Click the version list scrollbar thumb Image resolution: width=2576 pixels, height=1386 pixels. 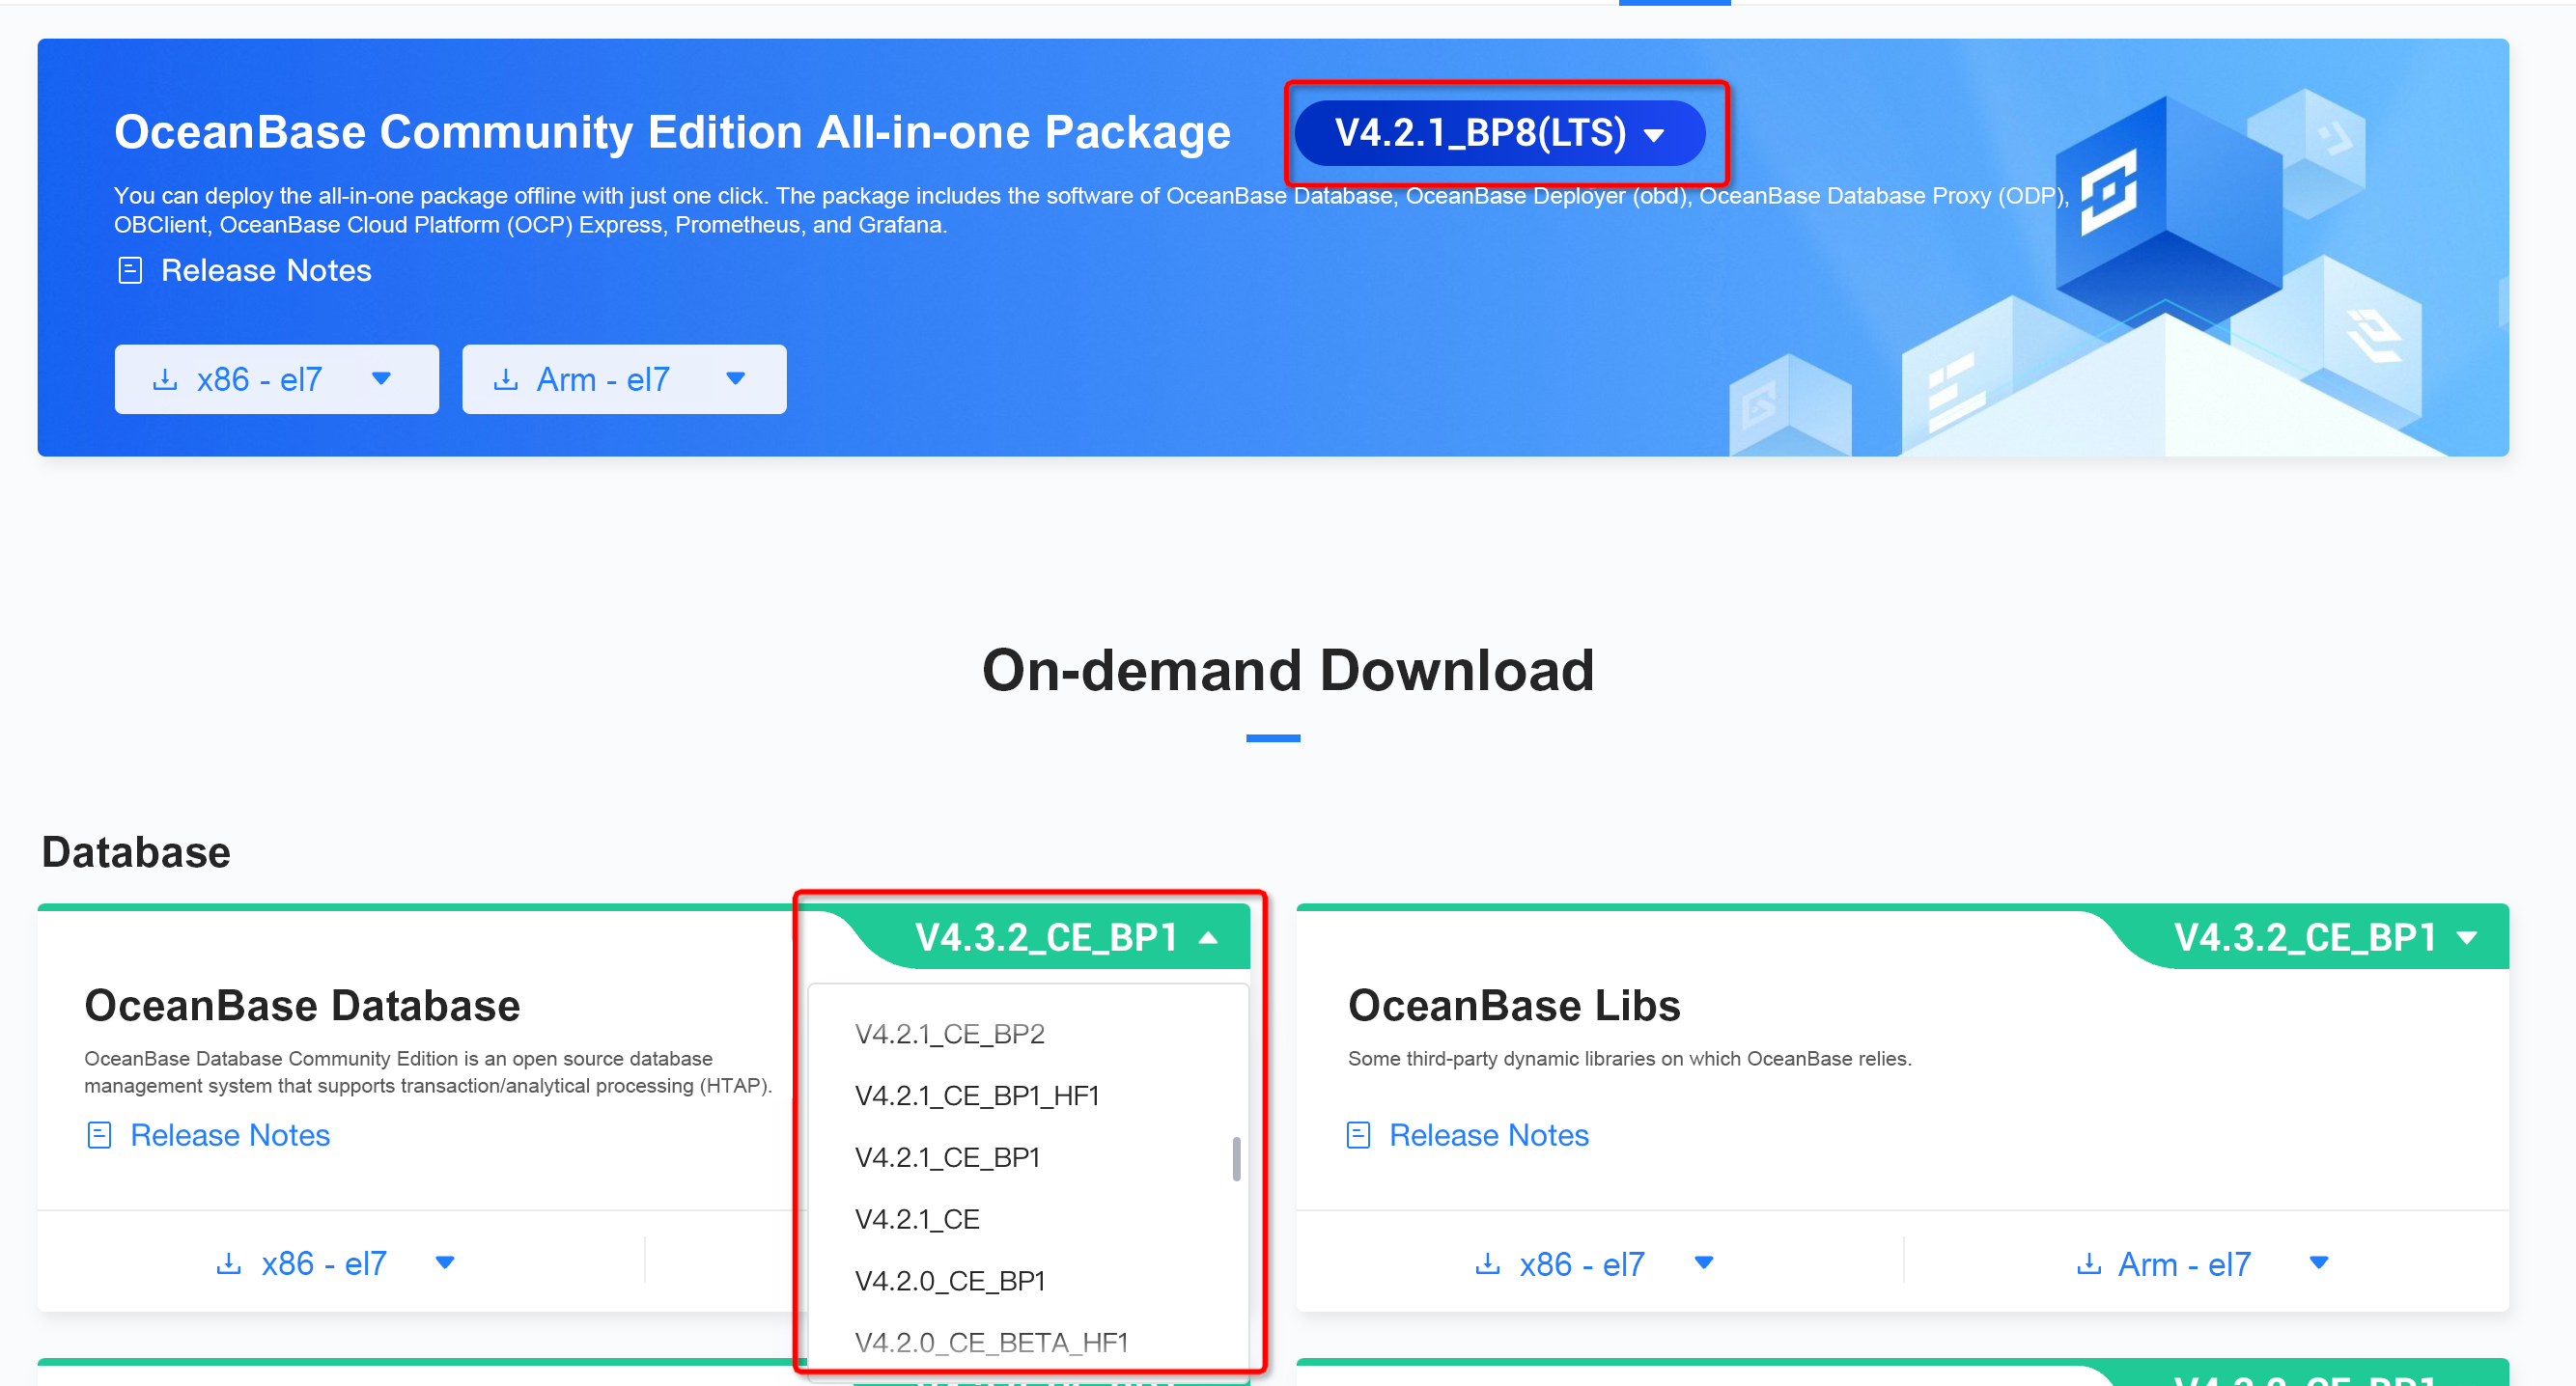tap(1237, 1159)
